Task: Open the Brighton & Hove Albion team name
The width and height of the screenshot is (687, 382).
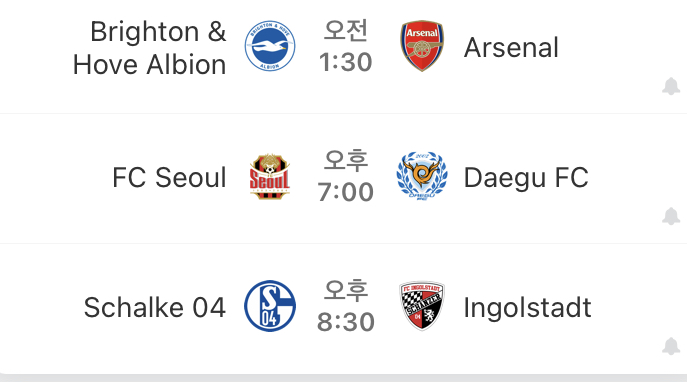Action: tap(149, 48)
